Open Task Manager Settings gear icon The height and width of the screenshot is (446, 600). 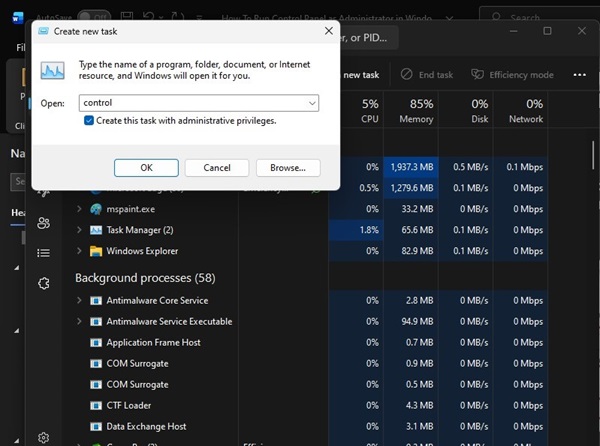tap(44, 437)
